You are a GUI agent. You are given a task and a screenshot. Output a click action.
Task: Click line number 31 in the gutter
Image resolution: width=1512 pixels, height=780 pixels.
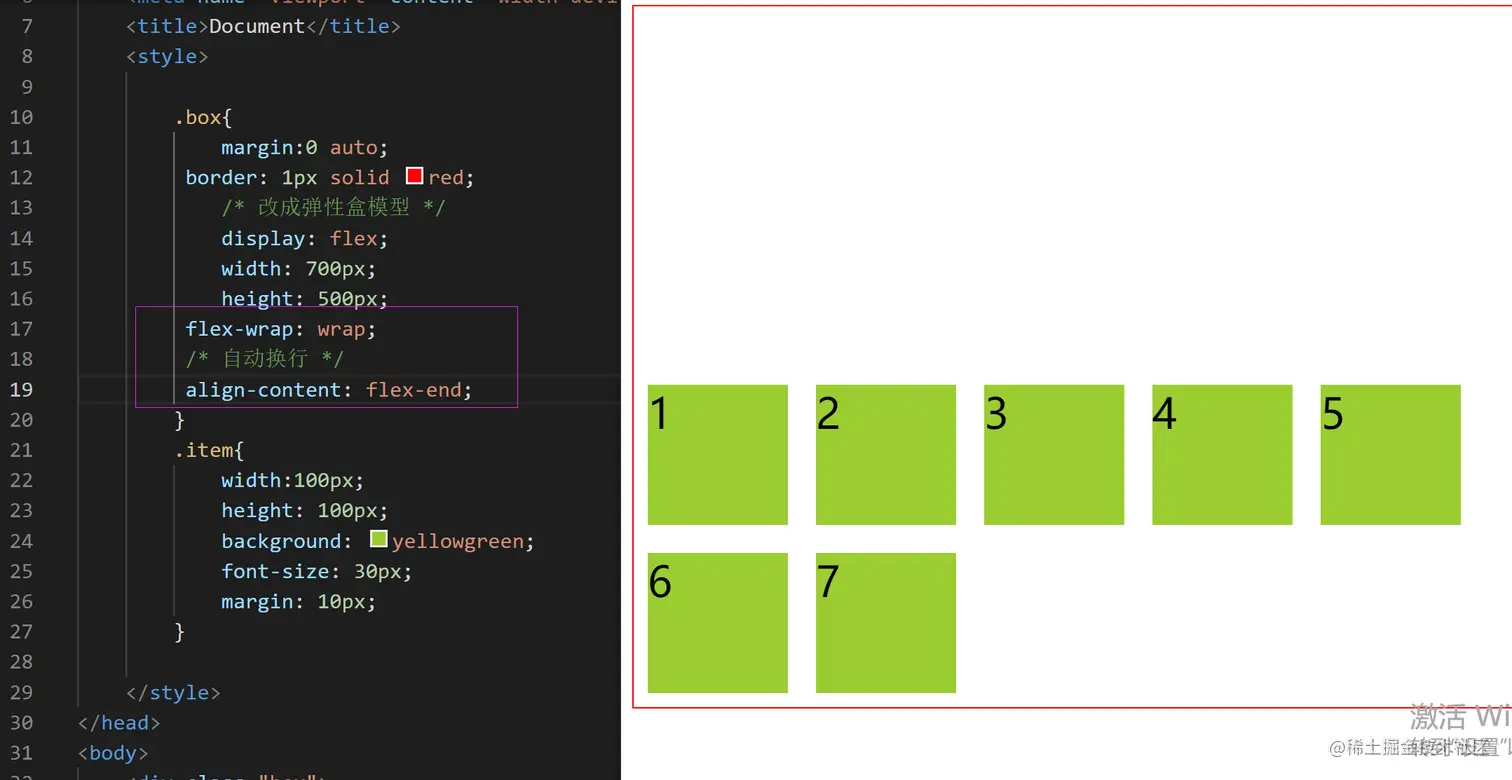[x=21, y=753]
